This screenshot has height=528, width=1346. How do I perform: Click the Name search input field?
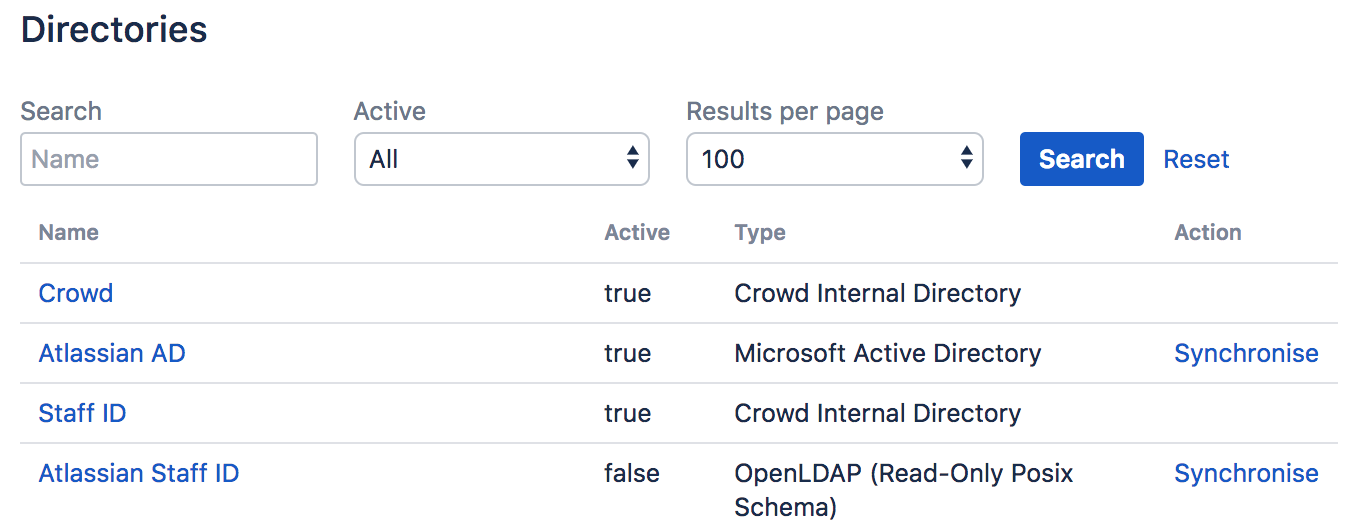(x=168, y=159)
